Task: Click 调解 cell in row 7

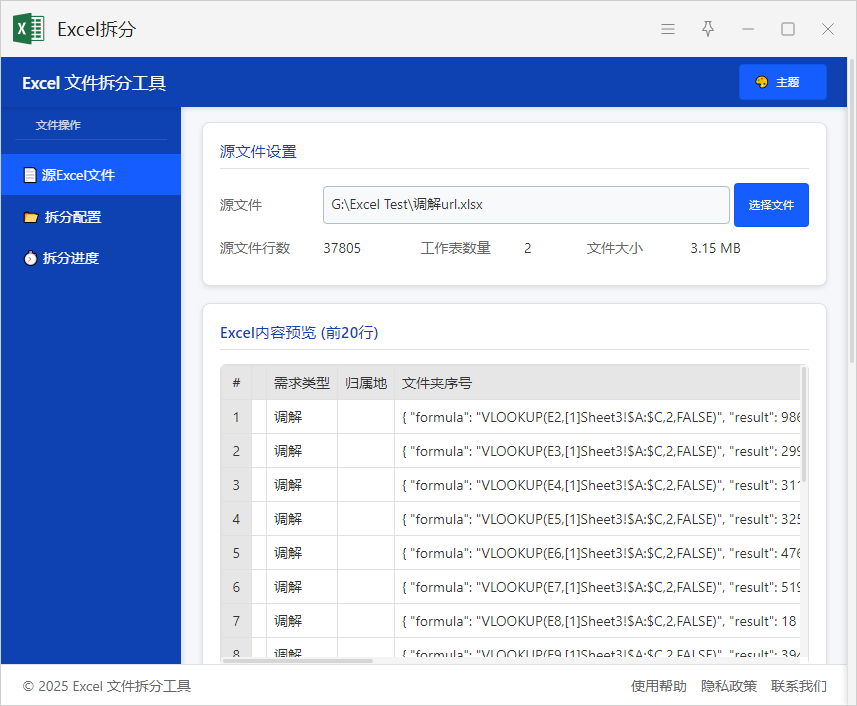Action: pos(302,621)
